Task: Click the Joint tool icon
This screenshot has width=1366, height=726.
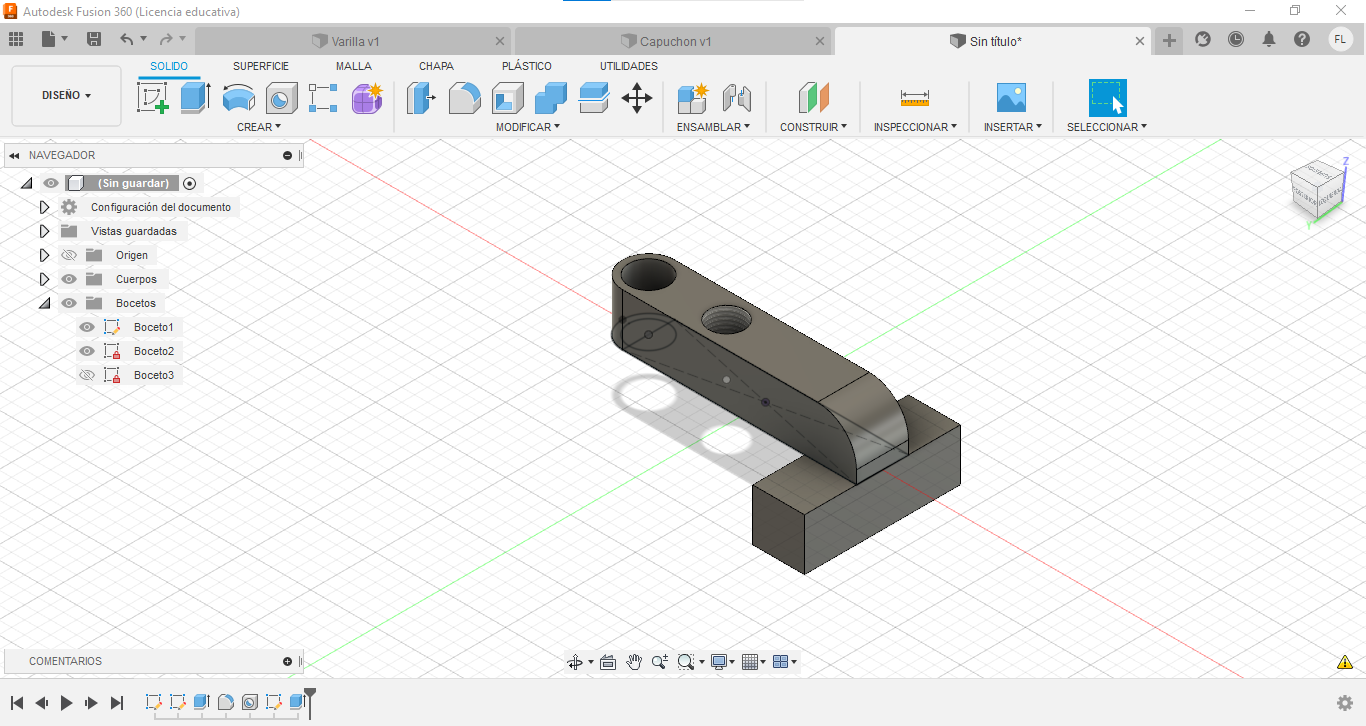Action: point(736,98)
